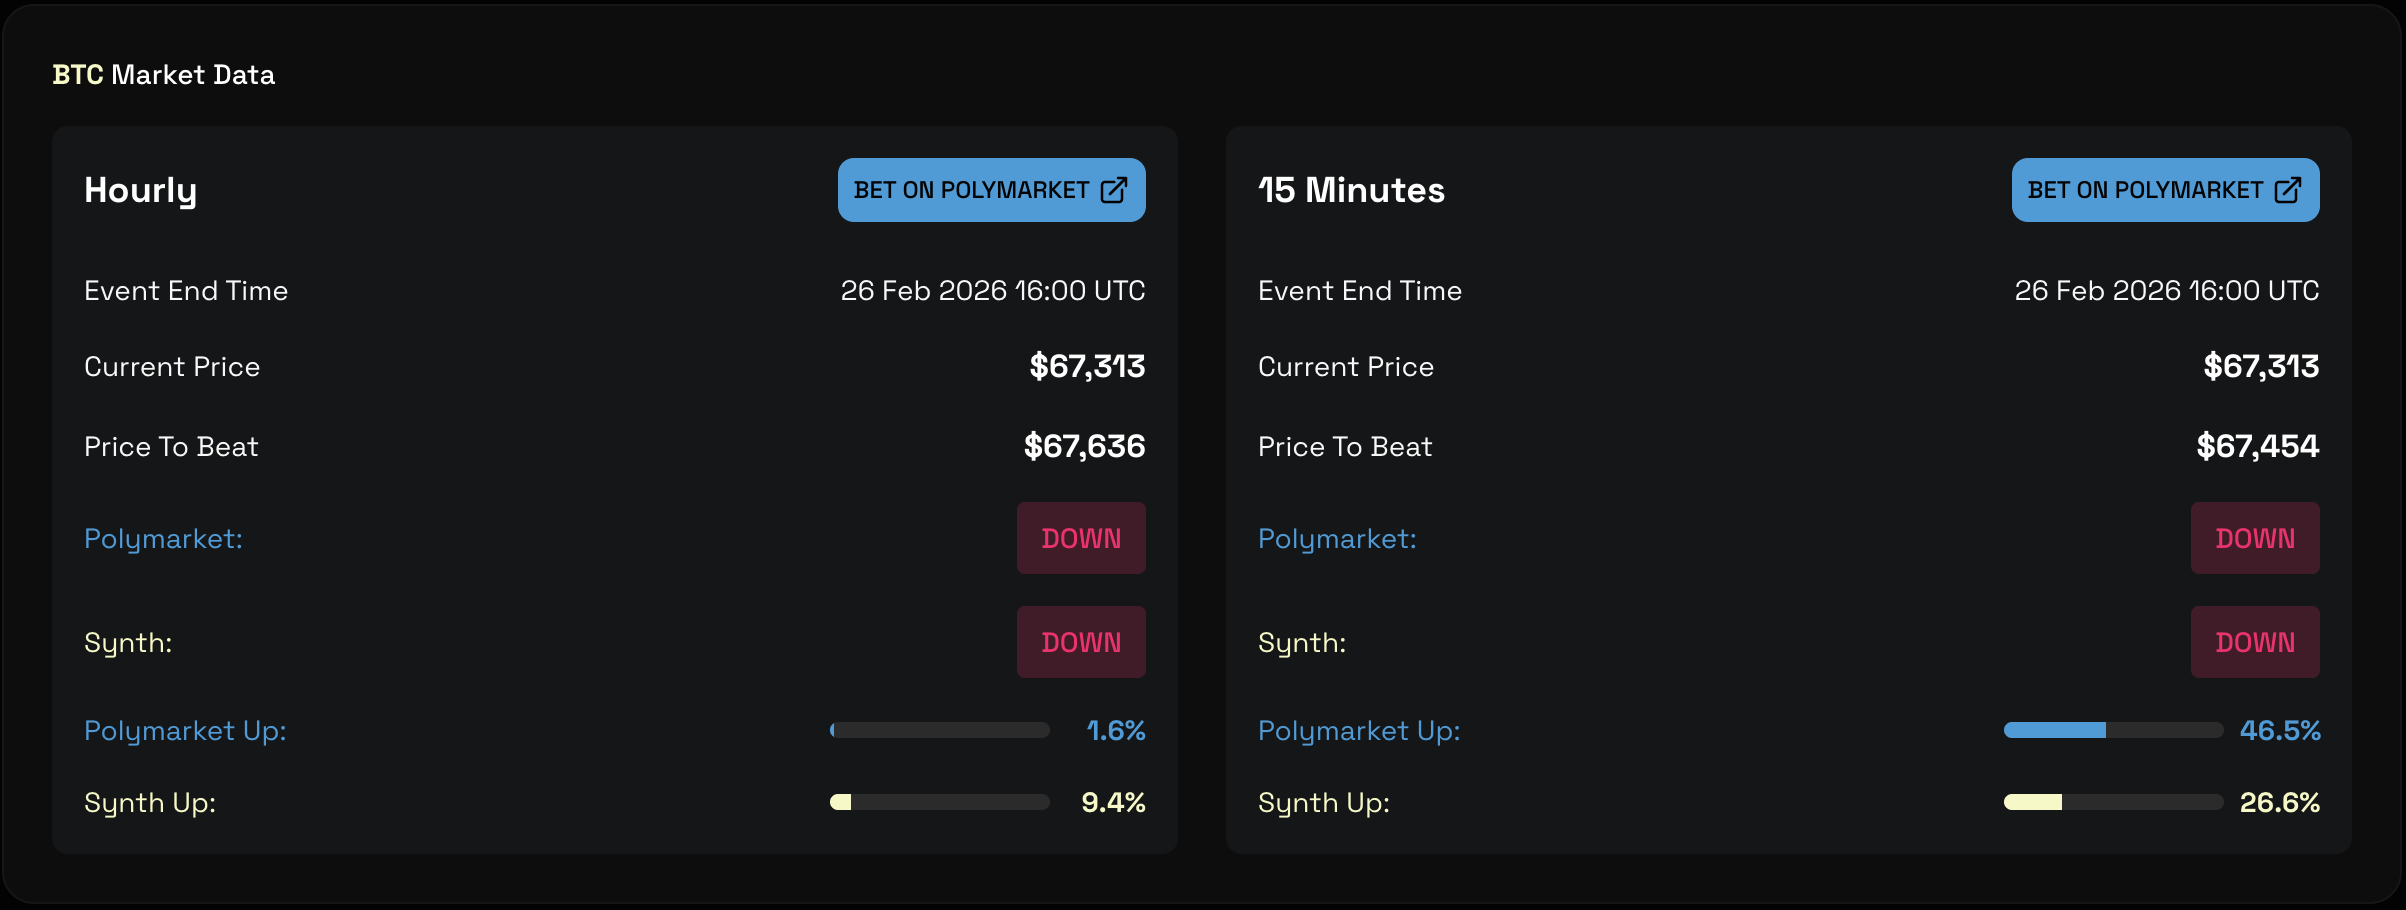Click Synth Up: label in 15 Minutes card
Screen dimensions: 2406x910
pyautogui.click(x=1324, y=803)
